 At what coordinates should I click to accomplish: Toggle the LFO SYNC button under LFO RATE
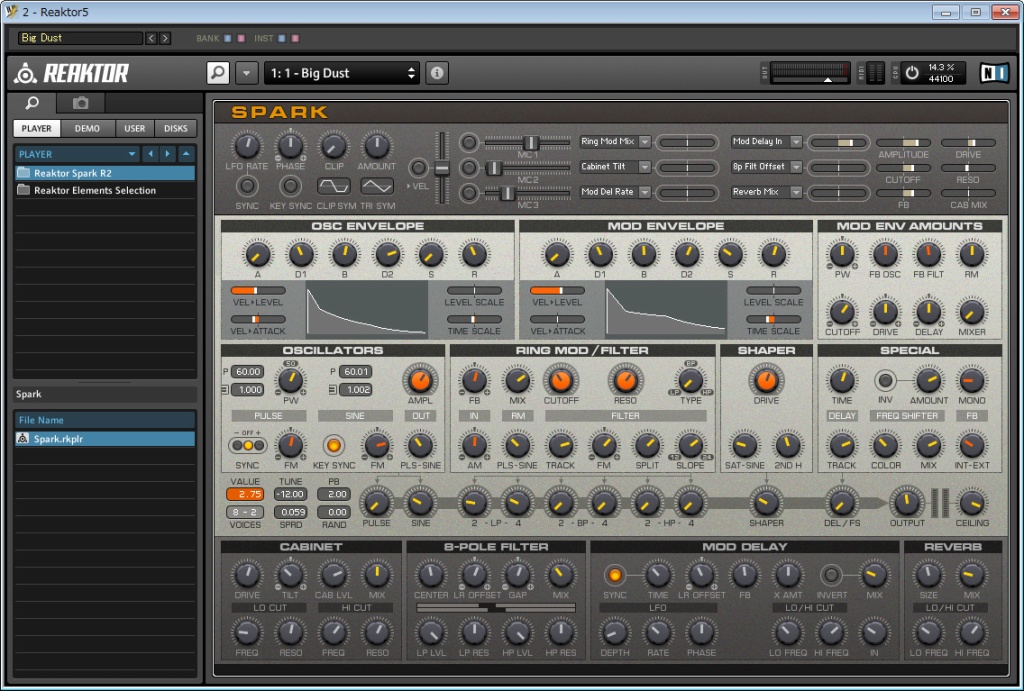[x=247, y=186]
